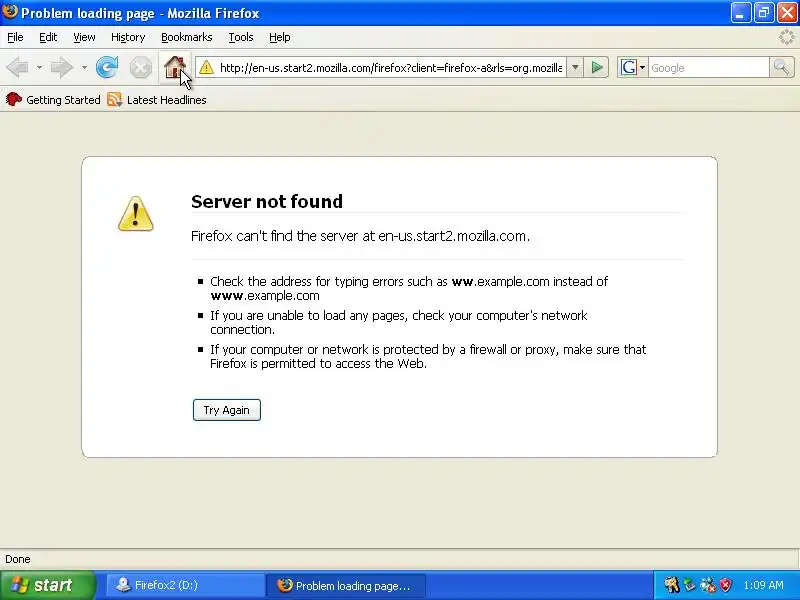Open the Getting Started bookmark
This screenshot has height=600, width=800.
(53, 100)
